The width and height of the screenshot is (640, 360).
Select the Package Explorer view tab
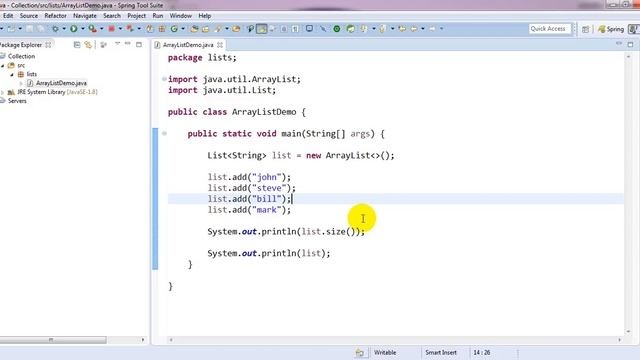[21, 44]
